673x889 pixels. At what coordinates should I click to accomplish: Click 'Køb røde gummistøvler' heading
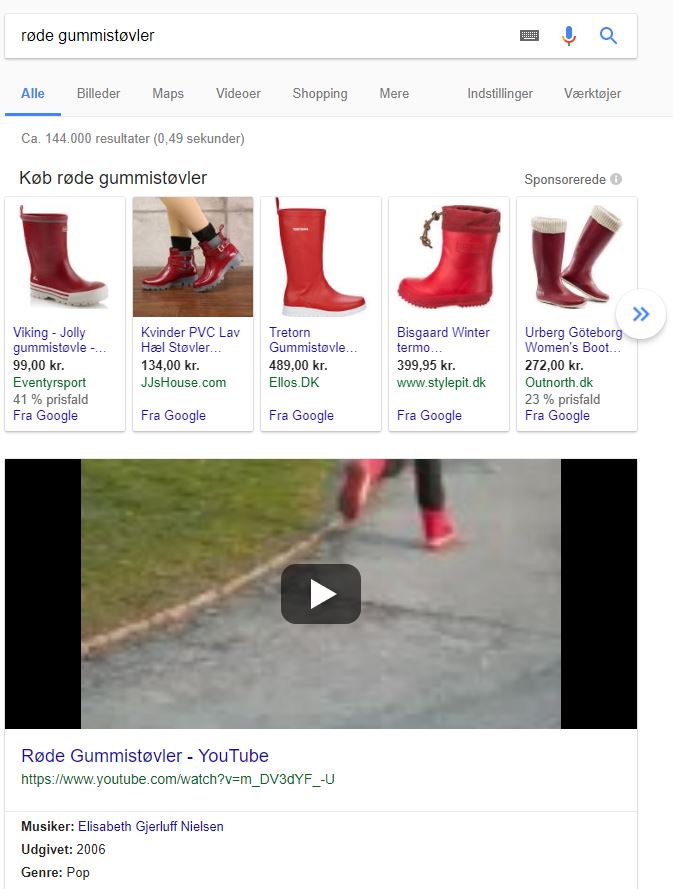[113, 178]
